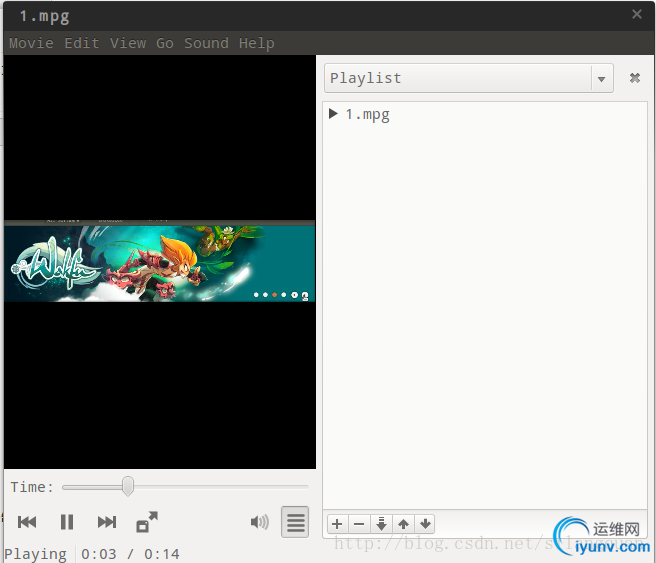Skip to the next chapter or movie
Viewport: 656px width, 563px height.
coord(107,522)
